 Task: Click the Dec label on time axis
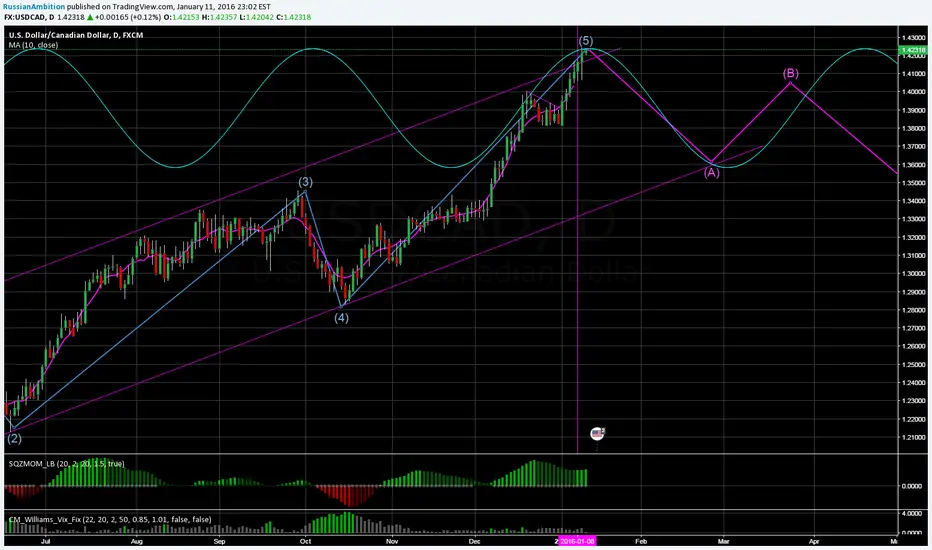click(x=474, y=542)
